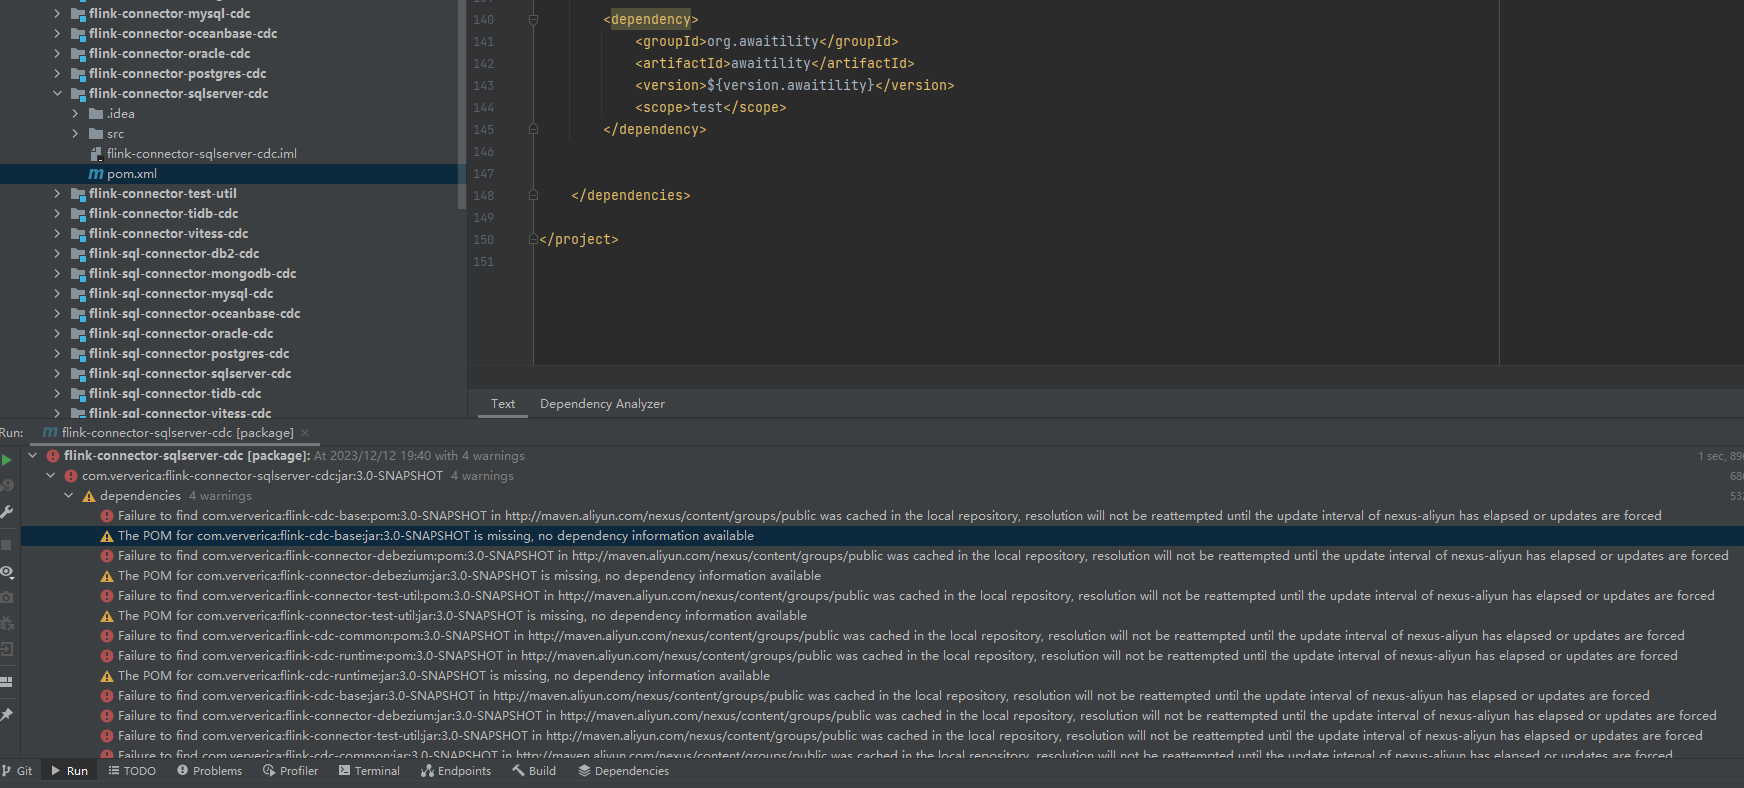The image size is (1744, 788).
Task: Expand flink-connector-mysql-cdc module
Action: pyautogui.click(x=57, y=14)
